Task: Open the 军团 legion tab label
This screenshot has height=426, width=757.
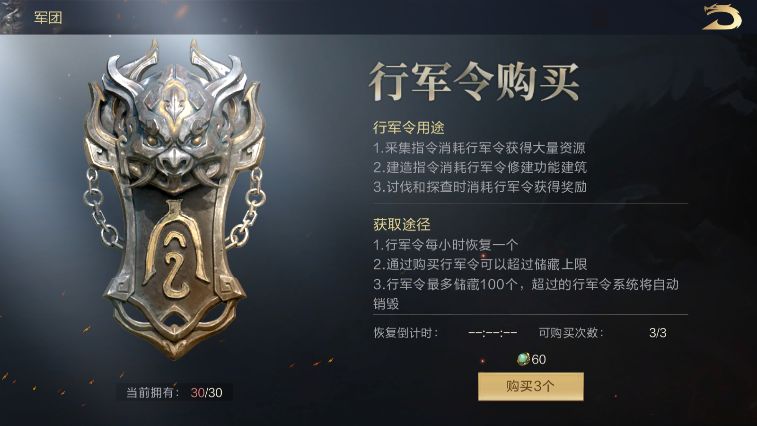Action: (48, 18)
